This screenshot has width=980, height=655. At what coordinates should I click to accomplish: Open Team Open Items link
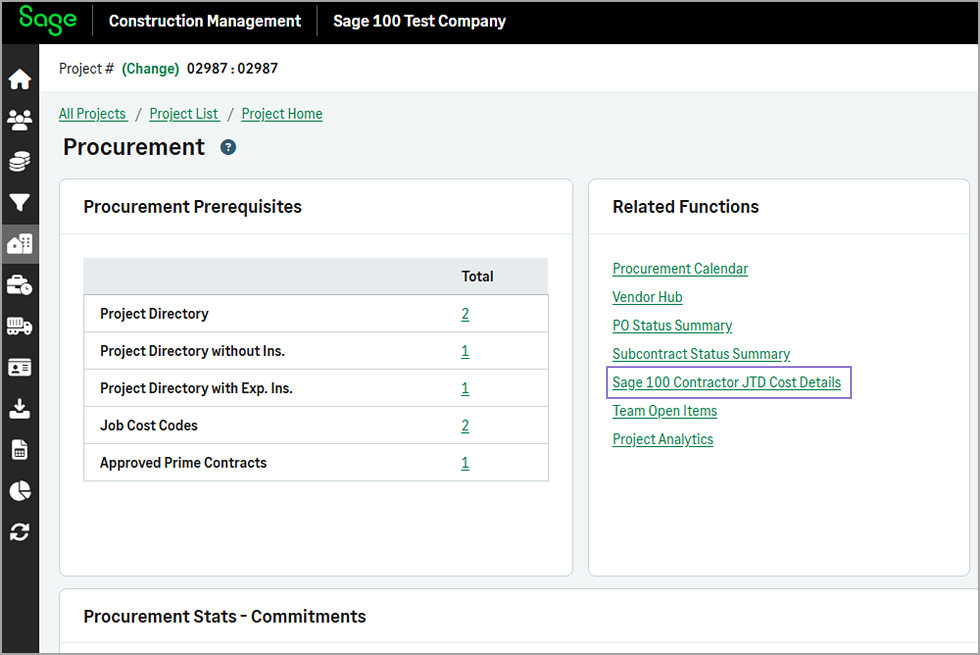(664, 411)
